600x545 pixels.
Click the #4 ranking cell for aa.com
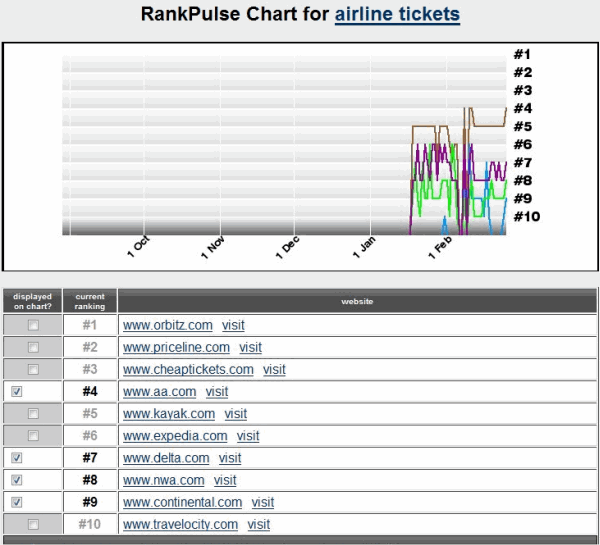pyautogui.click(x=90, y=392)
